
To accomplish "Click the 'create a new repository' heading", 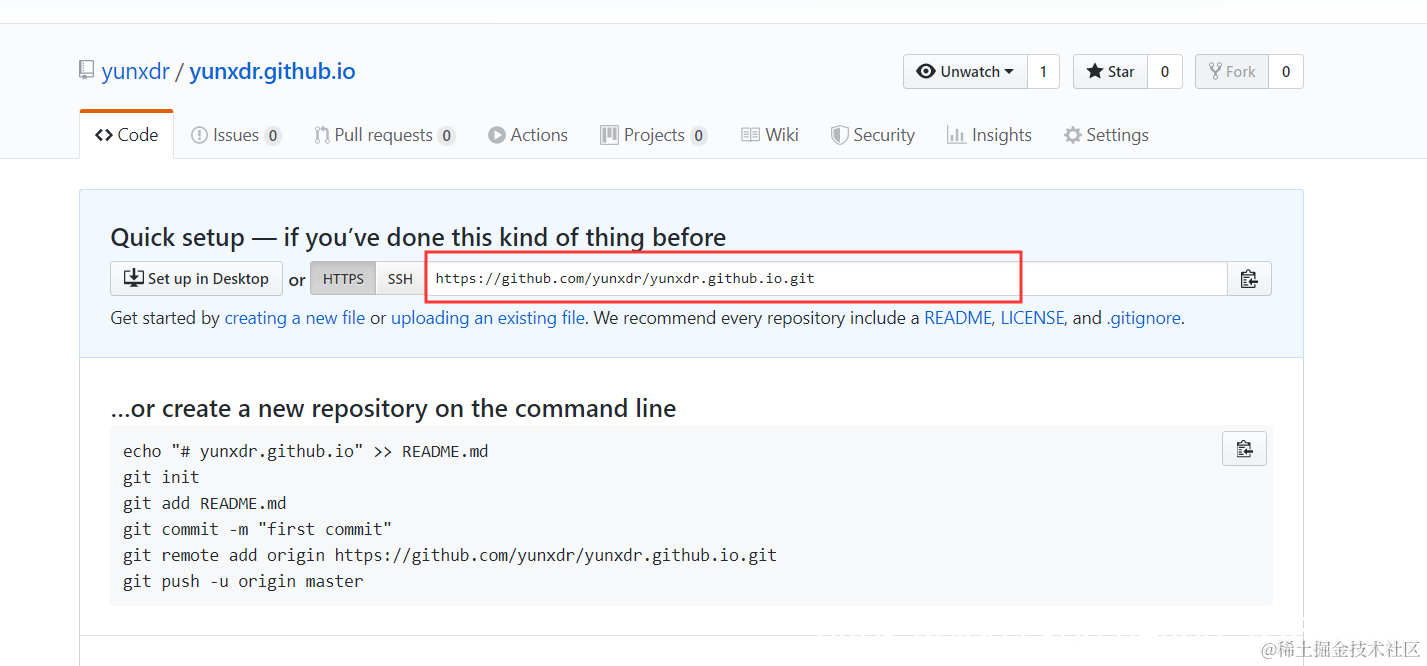I will point(393,408).
